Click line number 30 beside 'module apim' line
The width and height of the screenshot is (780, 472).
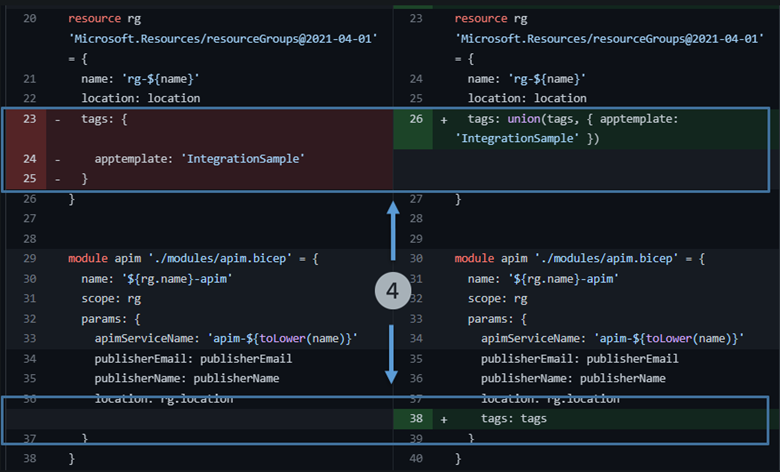click(416, 258)
